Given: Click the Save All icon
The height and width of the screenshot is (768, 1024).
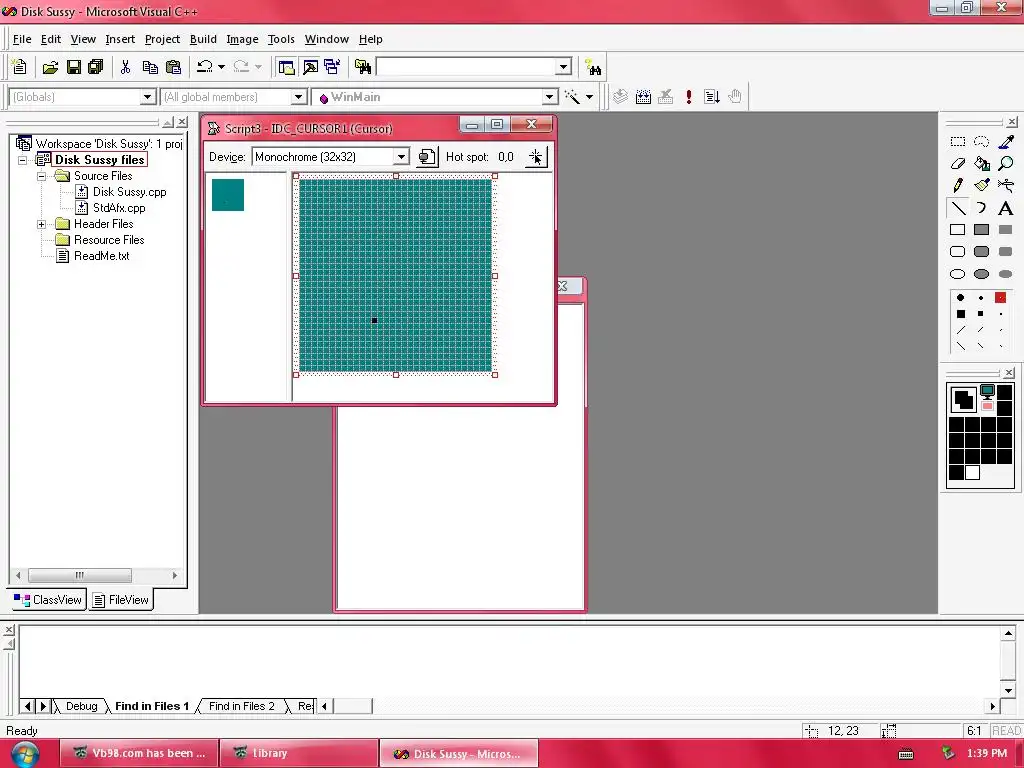Looking at the screenshot, I should [x=95, y=67].
